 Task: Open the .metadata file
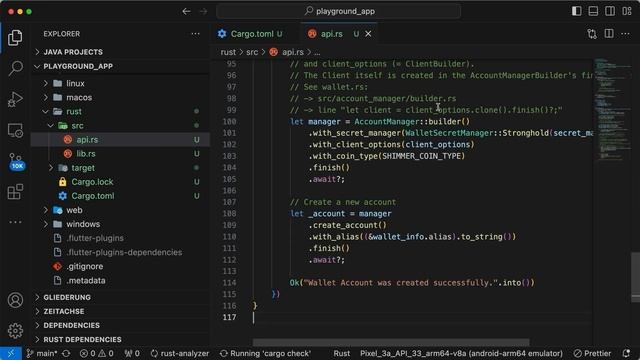click(x=120, y=280)
